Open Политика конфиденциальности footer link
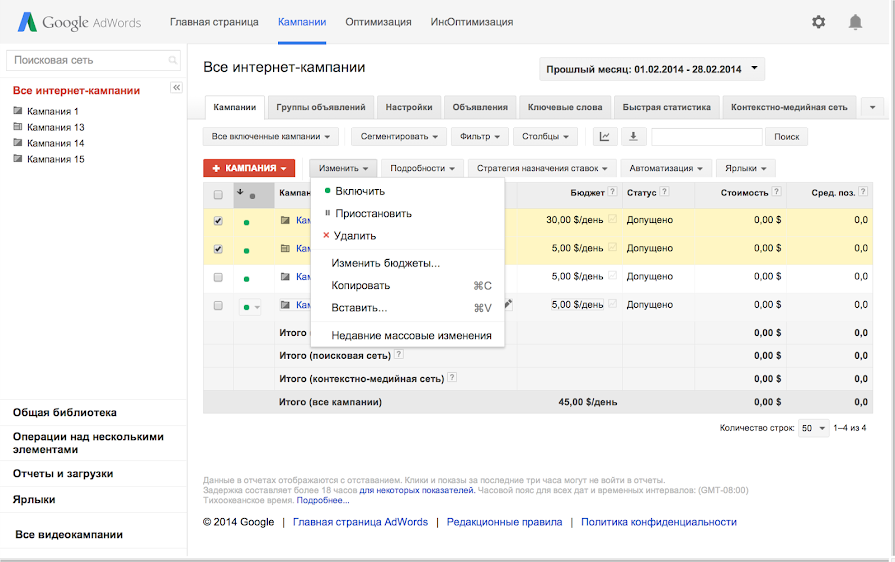Screen dimensions: 895x562 [x=658, y=522]
